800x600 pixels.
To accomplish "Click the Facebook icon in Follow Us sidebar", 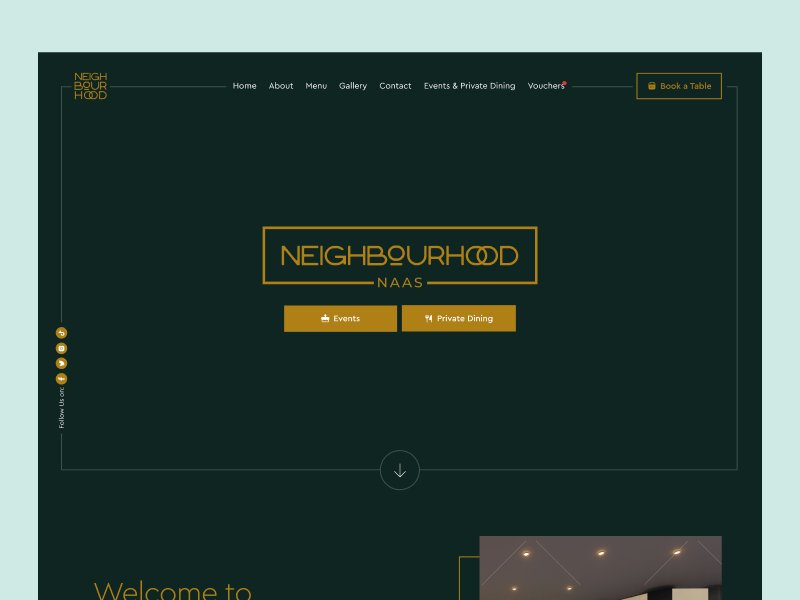I will [x=61, y=379].
